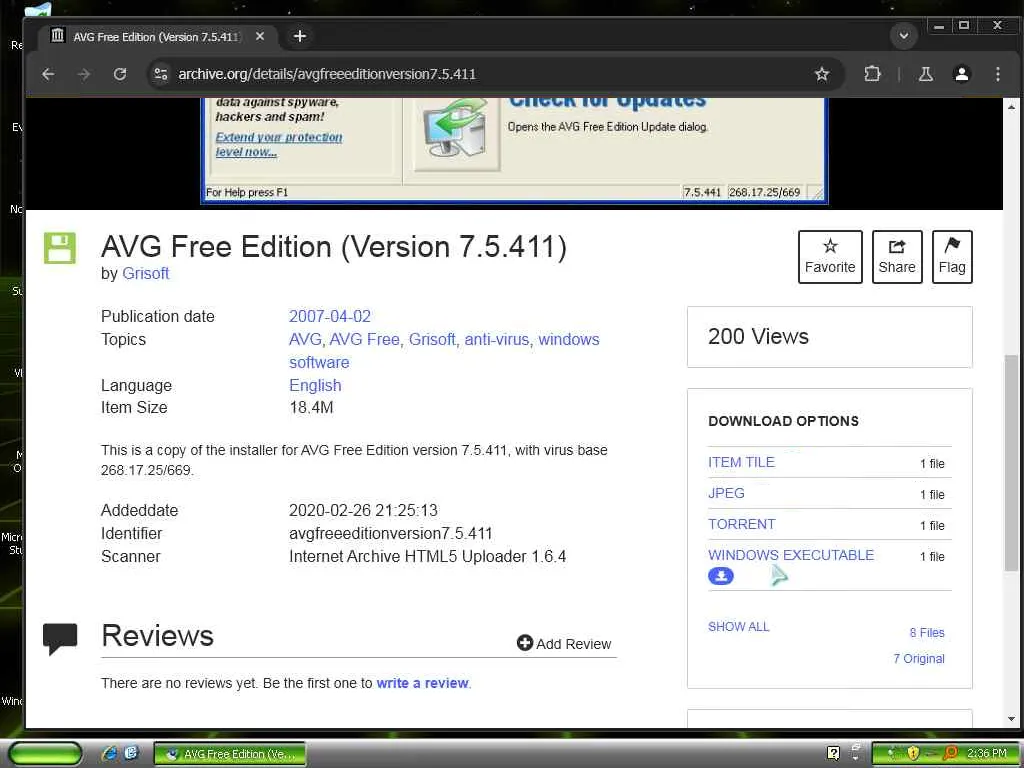This screenshot has width=1024, height=768.
Task: Open the 8 Files link
Action: [x=927, y=632]
